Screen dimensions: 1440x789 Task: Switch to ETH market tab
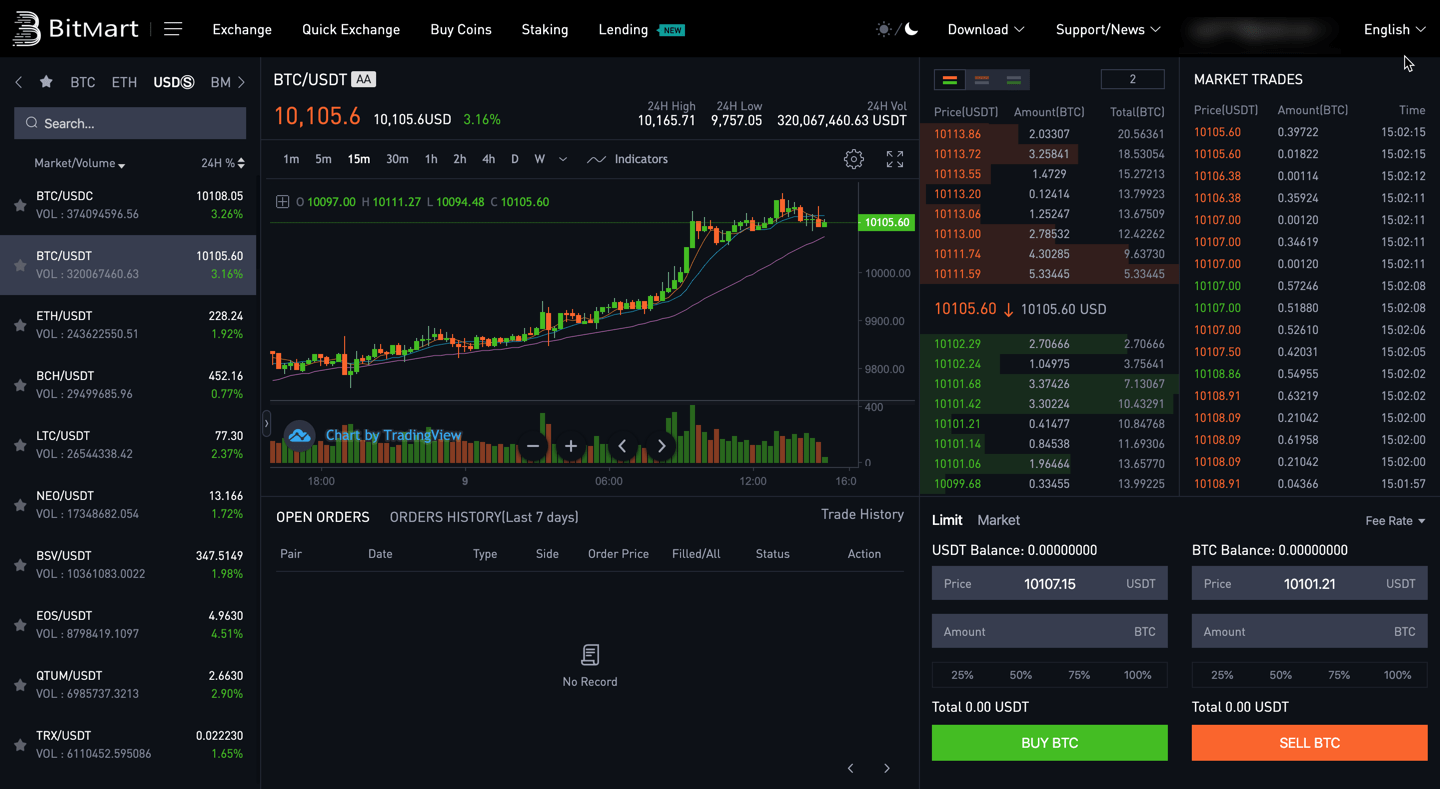[124, 82]
